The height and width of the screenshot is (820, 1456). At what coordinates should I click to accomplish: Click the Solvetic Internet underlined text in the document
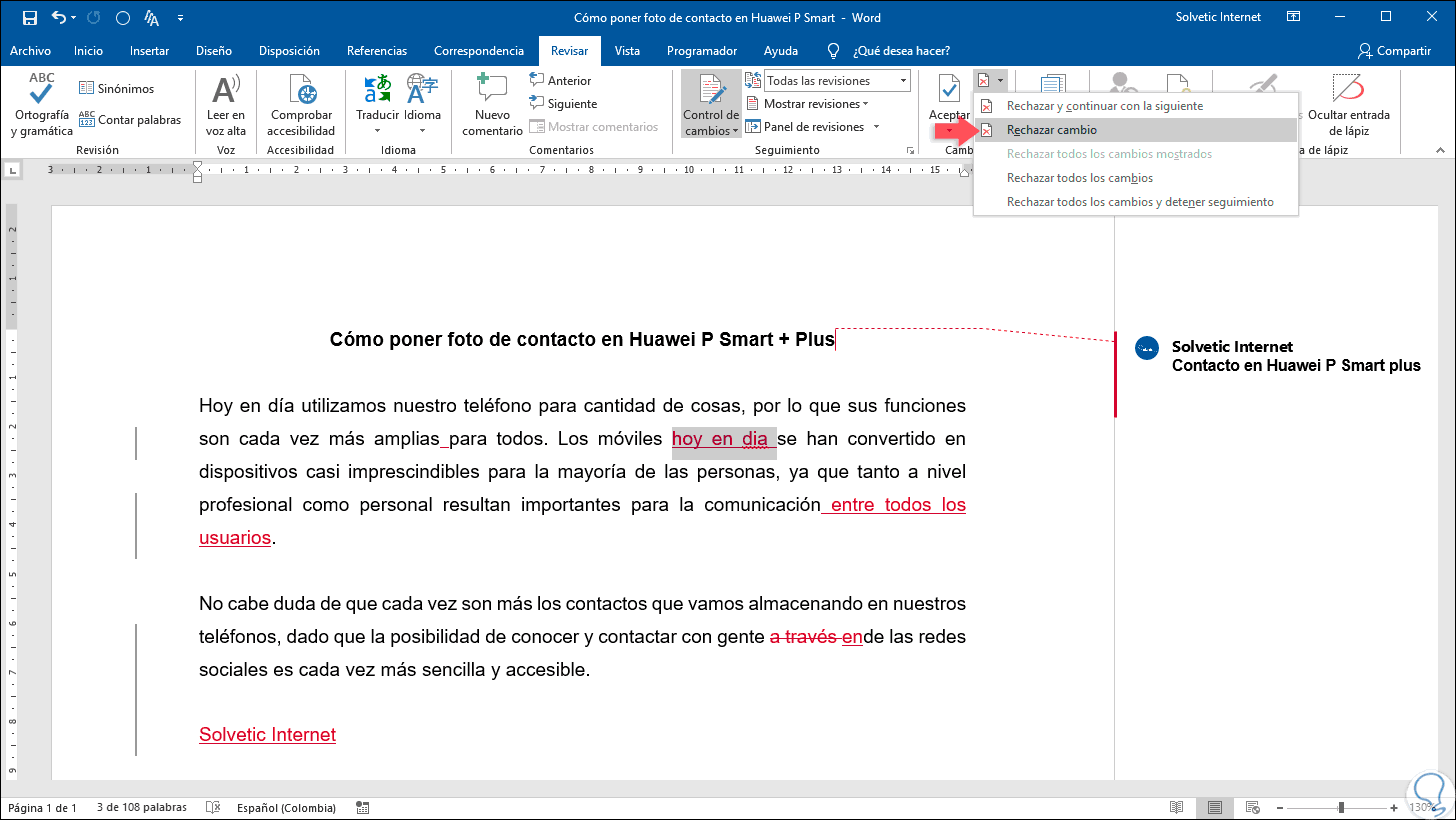pyautogui.click(x=267, y=735)
